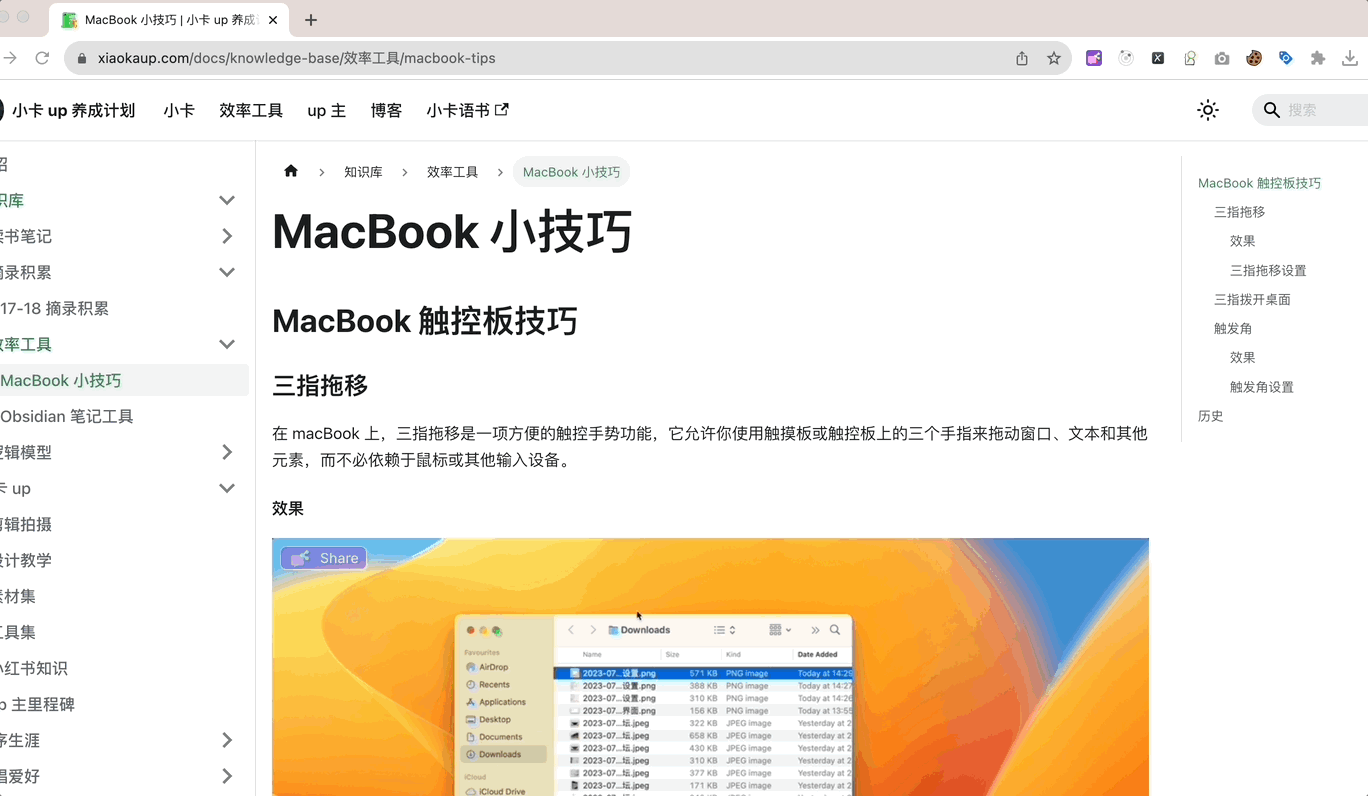This screenshot has height=796, width=1368.
Task: Click the search magnifier icon in navbar
Action: click(1272, 110)
